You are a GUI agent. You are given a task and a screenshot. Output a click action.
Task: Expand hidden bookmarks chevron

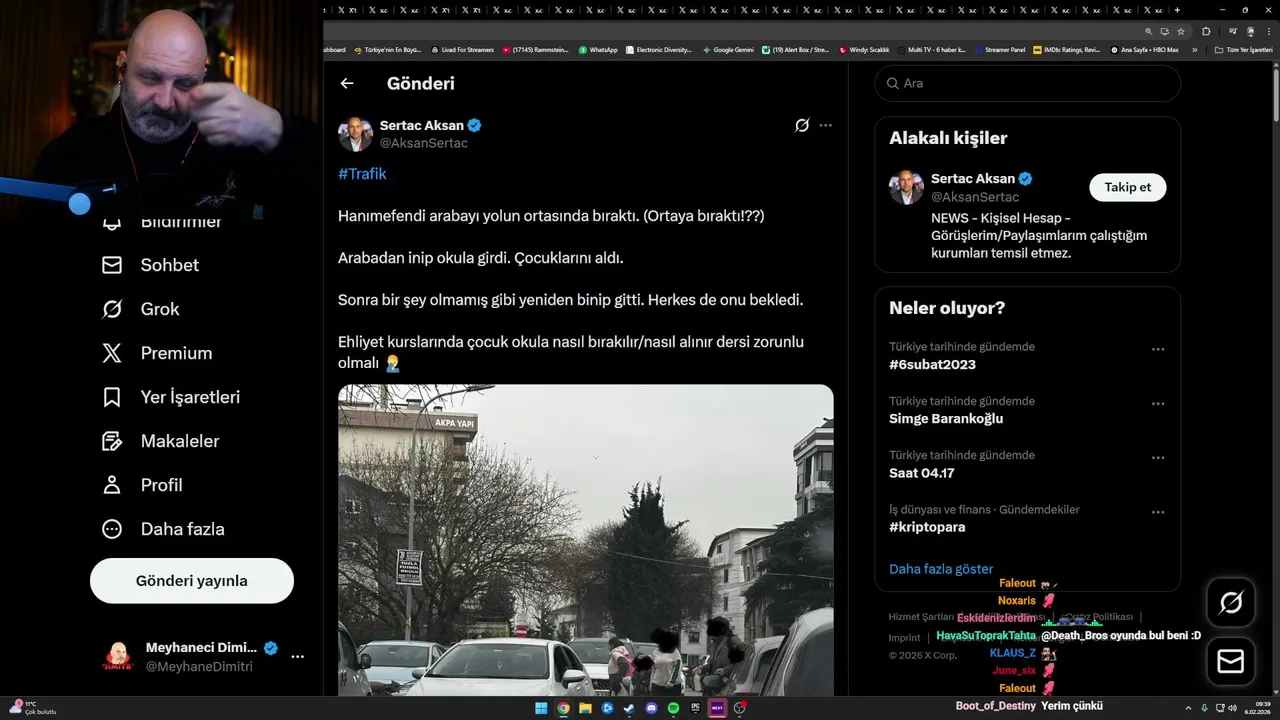(x=1194, y=49)
